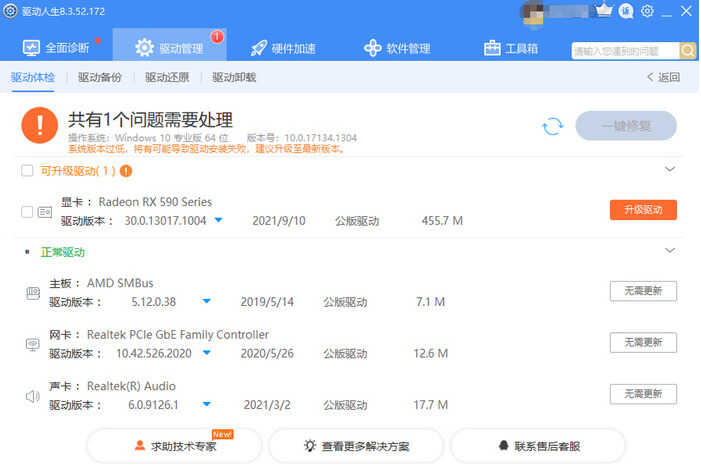The width and height of the screenshot is (701, 468).
Task: Click the 求助技术专家 button
Action: pyautogui.click(x=175, y=446)
